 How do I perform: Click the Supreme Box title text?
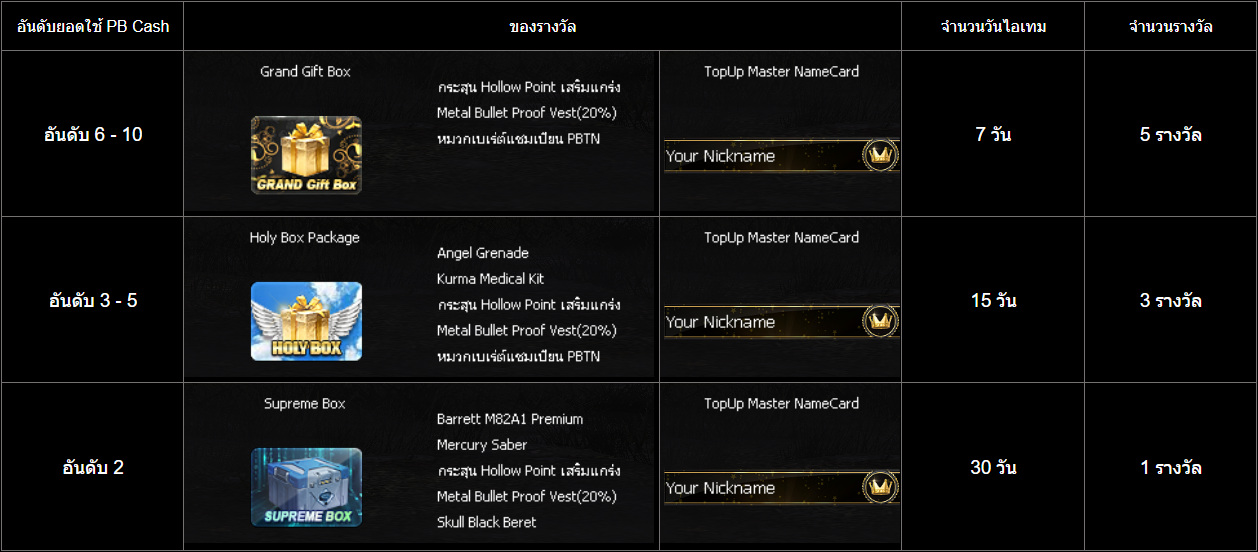click(305, 404)
